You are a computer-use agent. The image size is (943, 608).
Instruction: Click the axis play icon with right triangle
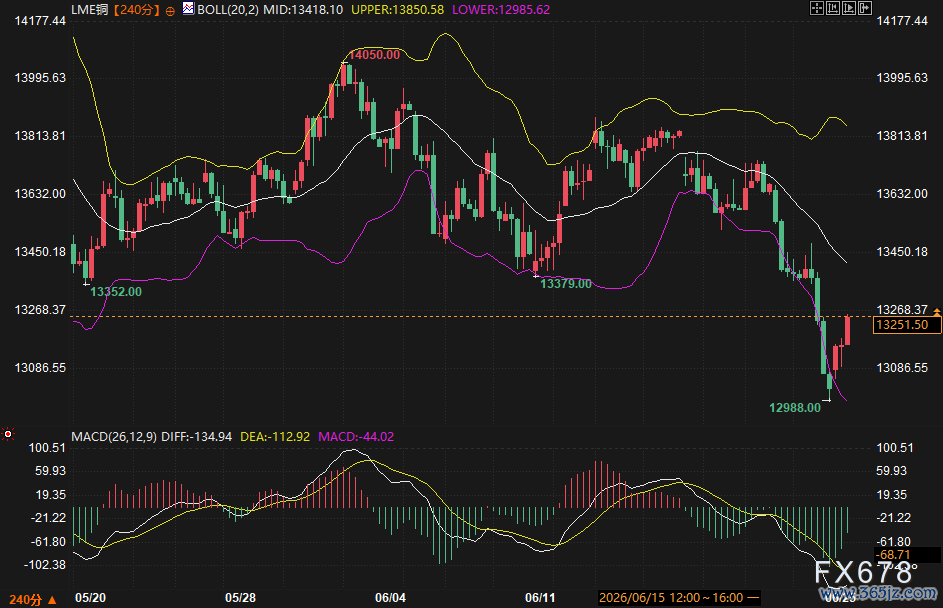click(849, 8)
